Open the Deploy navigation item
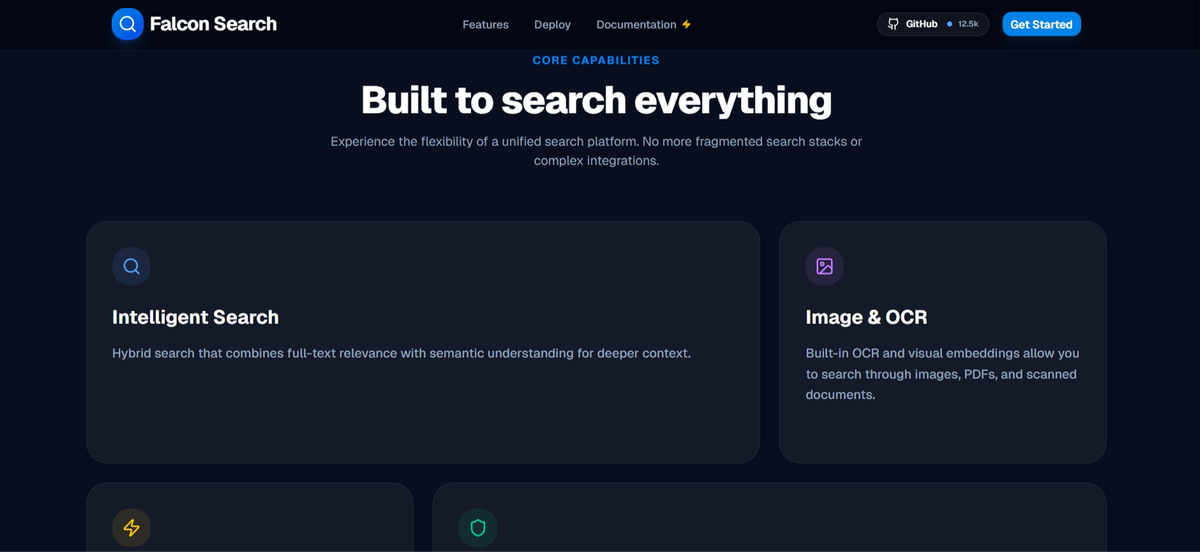 coord(552,24)
